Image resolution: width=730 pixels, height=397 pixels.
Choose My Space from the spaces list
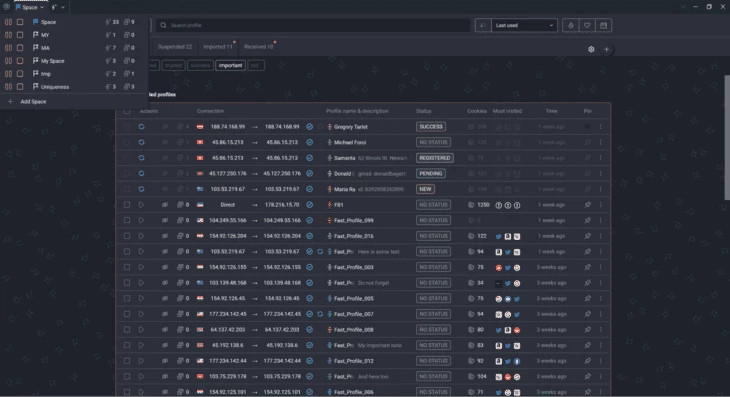pos(53,61)
